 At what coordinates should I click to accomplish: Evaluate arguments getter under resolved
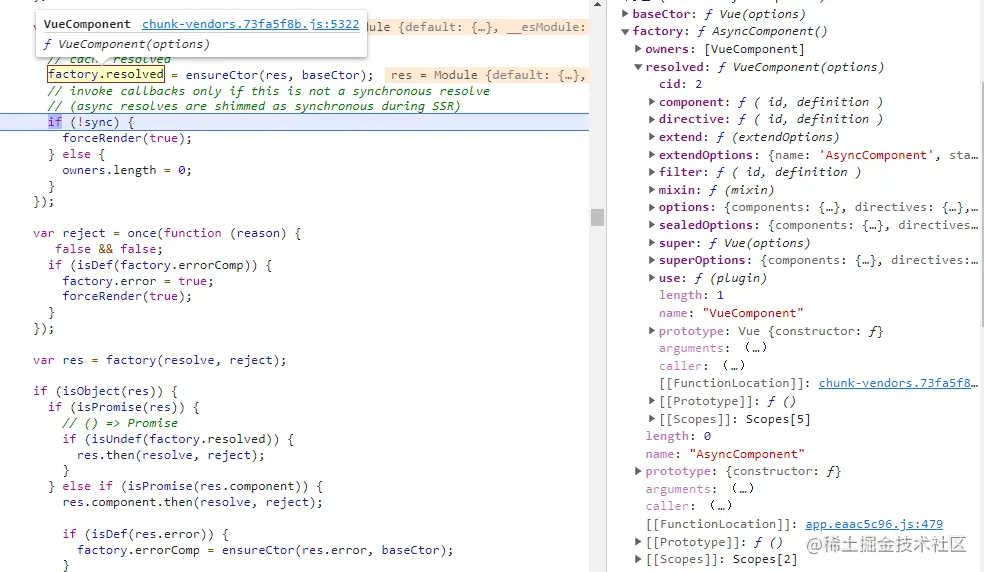point(756,348)
